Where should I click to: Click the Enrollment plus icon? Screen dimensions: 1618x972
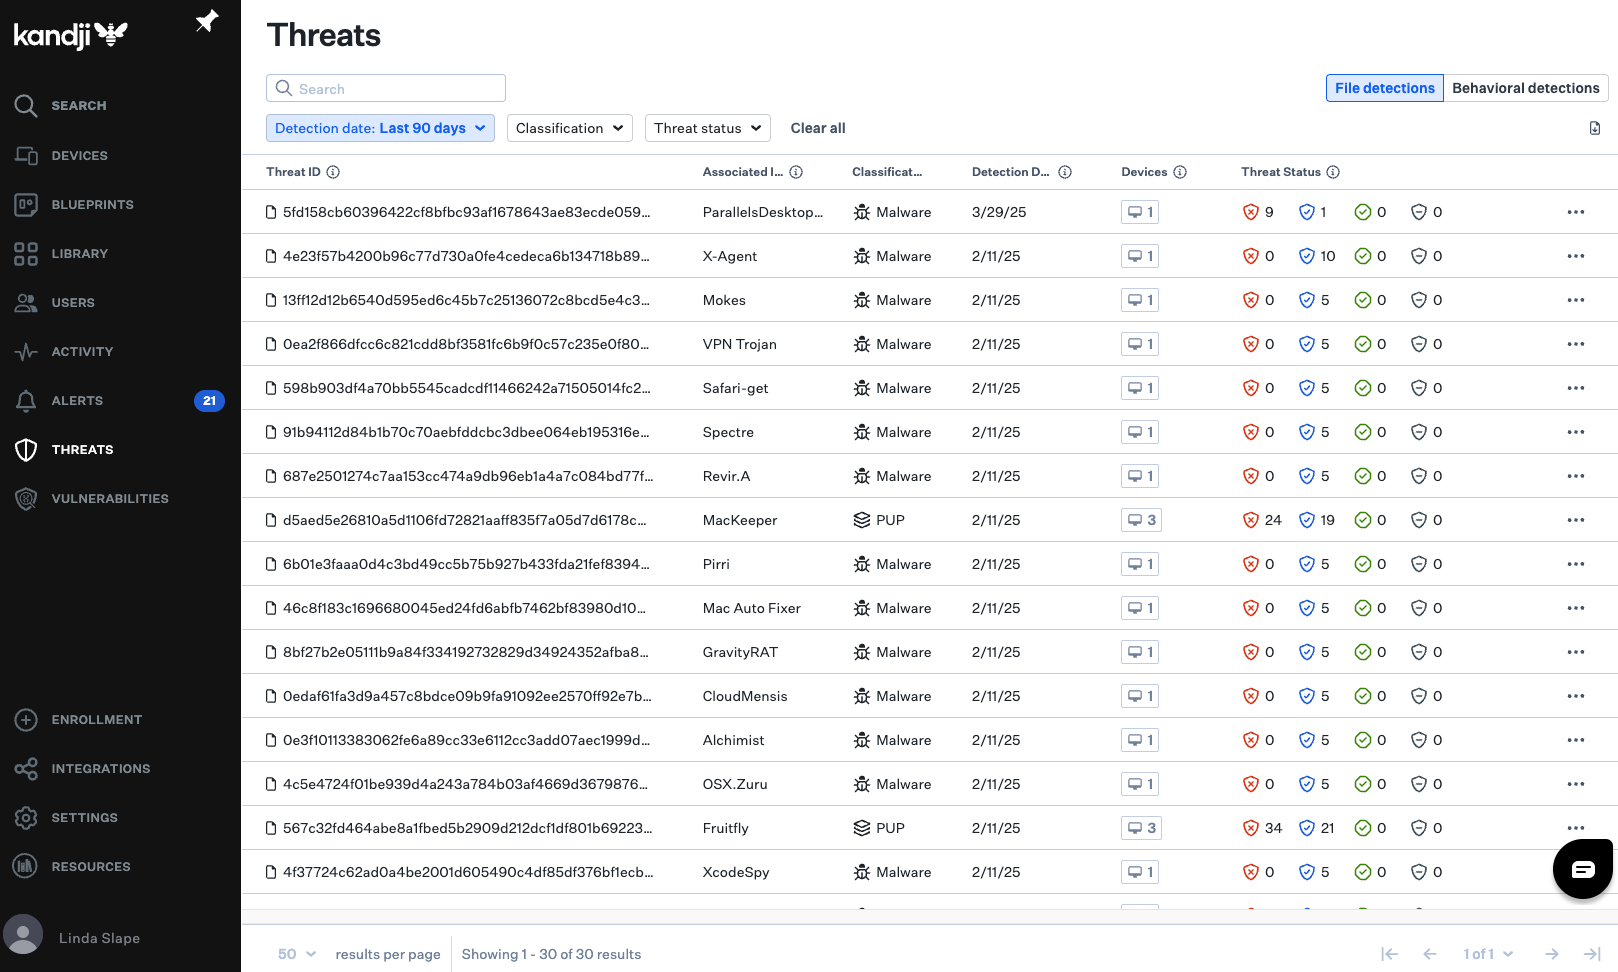26,719
